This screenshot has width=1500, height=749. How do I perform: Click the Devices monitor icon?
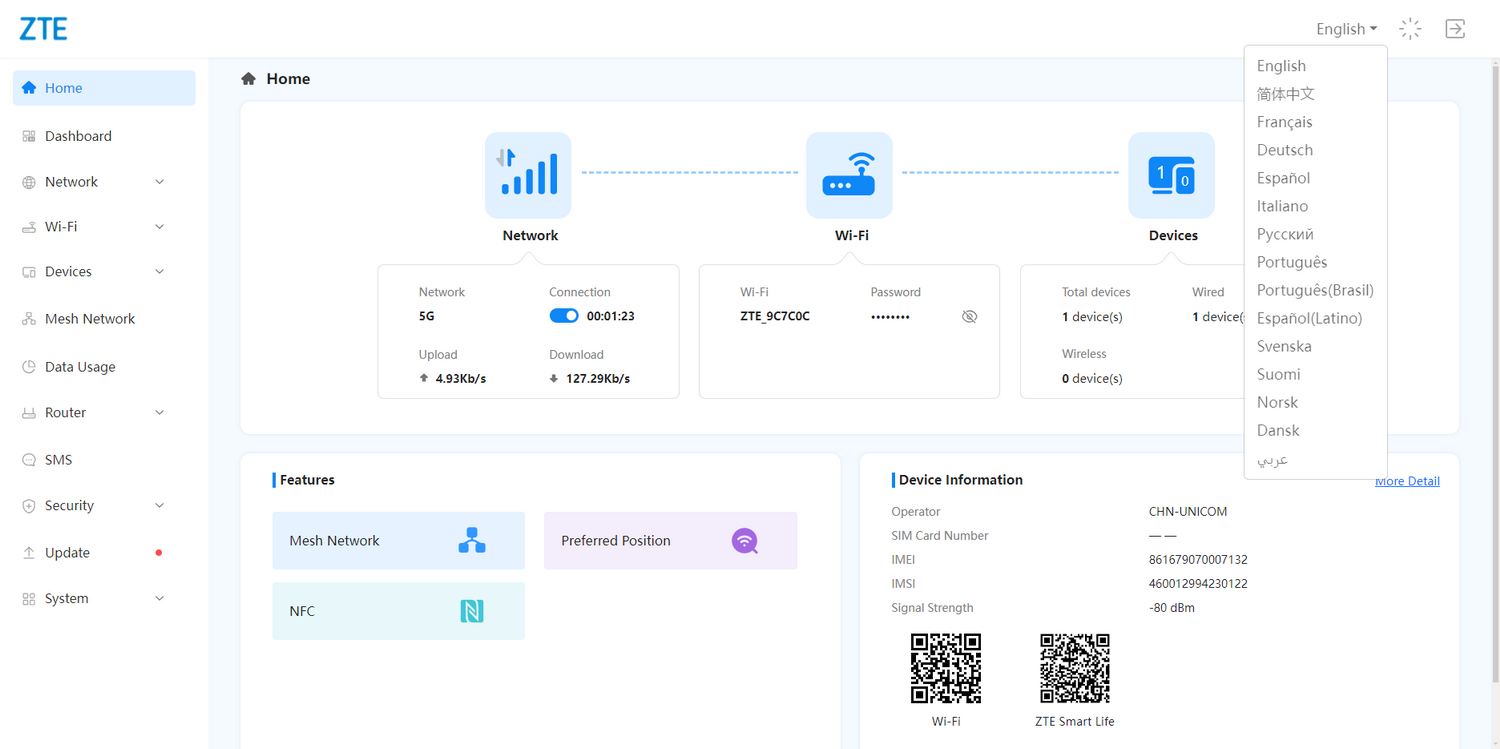[x=1171, y=175]
